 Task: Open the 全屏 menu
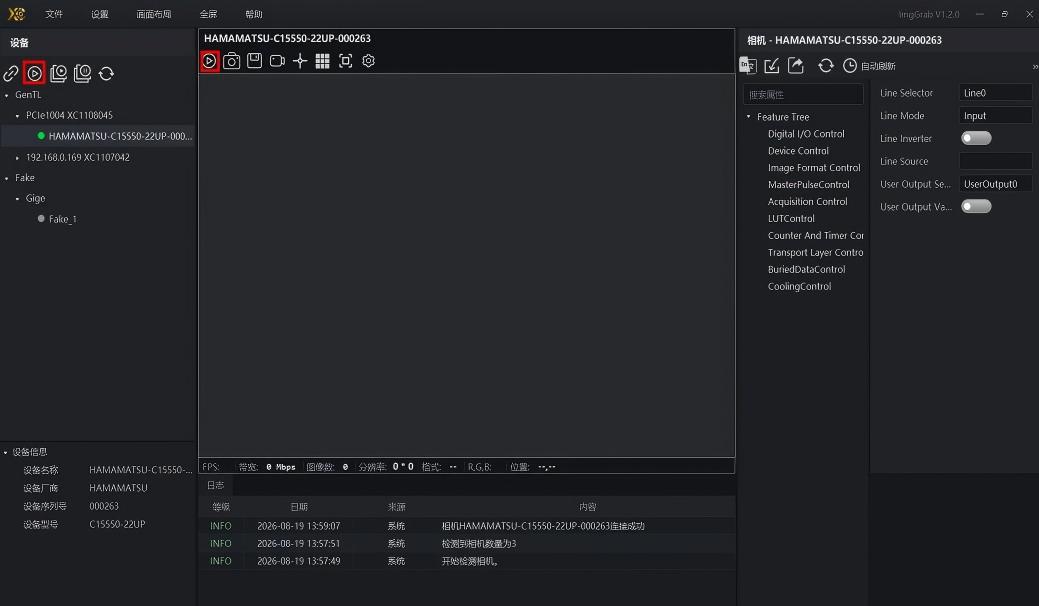click(208, 14)
